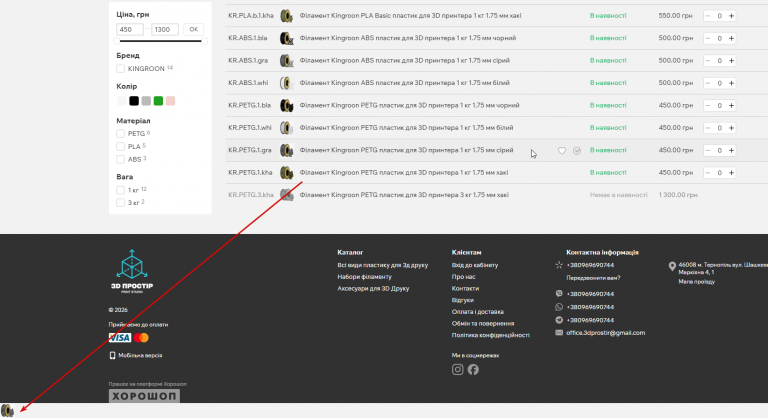Select the black color swatch filter
This screenshot has width=768, height=418.
point(134,101)
